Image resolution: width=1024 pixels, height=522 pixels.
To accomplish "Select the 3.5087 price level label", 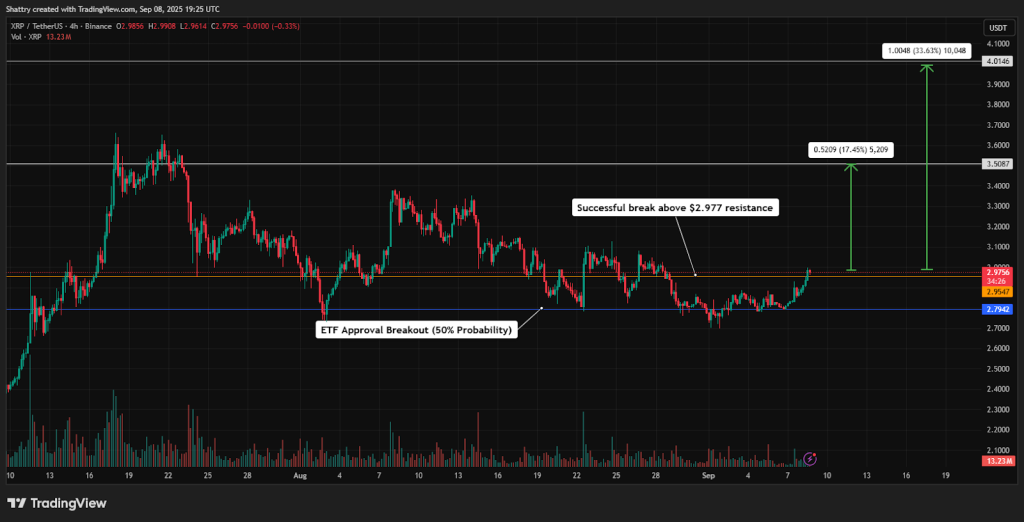I will coord(999,163).
